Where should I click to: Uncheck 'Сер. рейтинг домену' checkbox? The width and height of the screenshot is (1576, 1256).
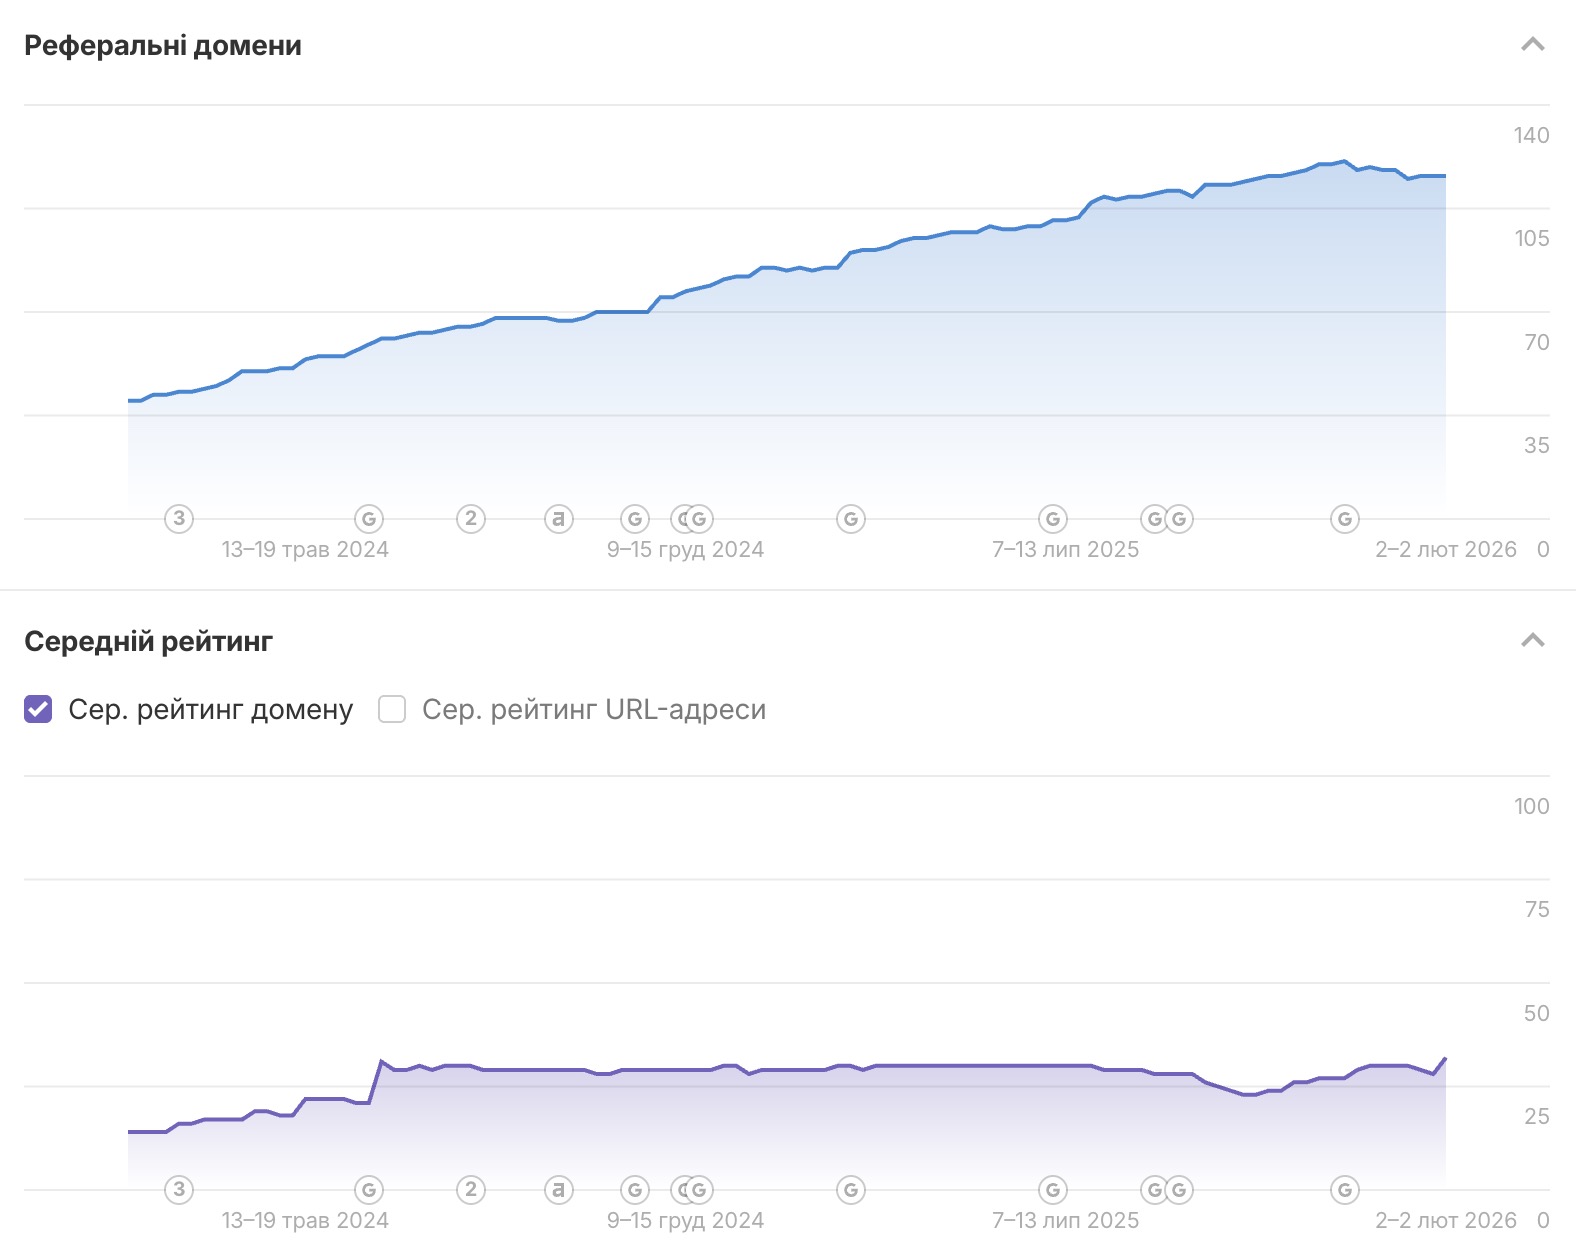[x=38, y=709]
